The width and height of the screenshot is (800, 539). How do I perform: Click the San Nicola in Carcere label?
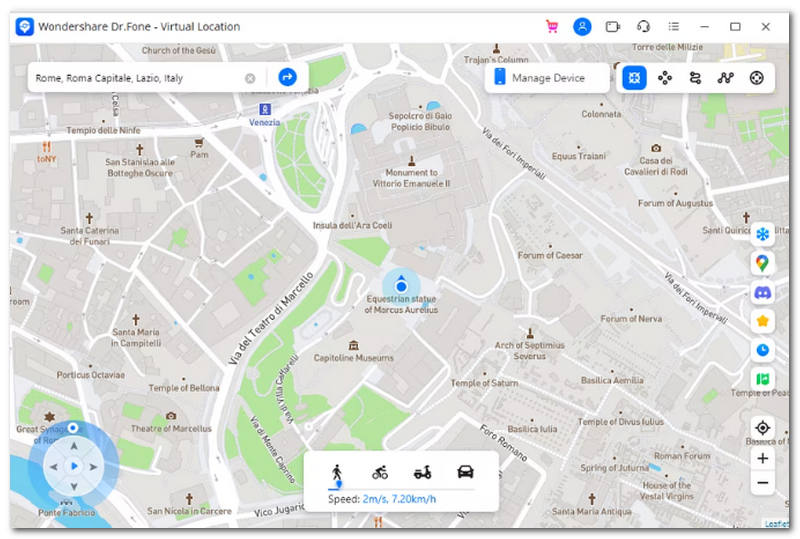click(189, 511)
